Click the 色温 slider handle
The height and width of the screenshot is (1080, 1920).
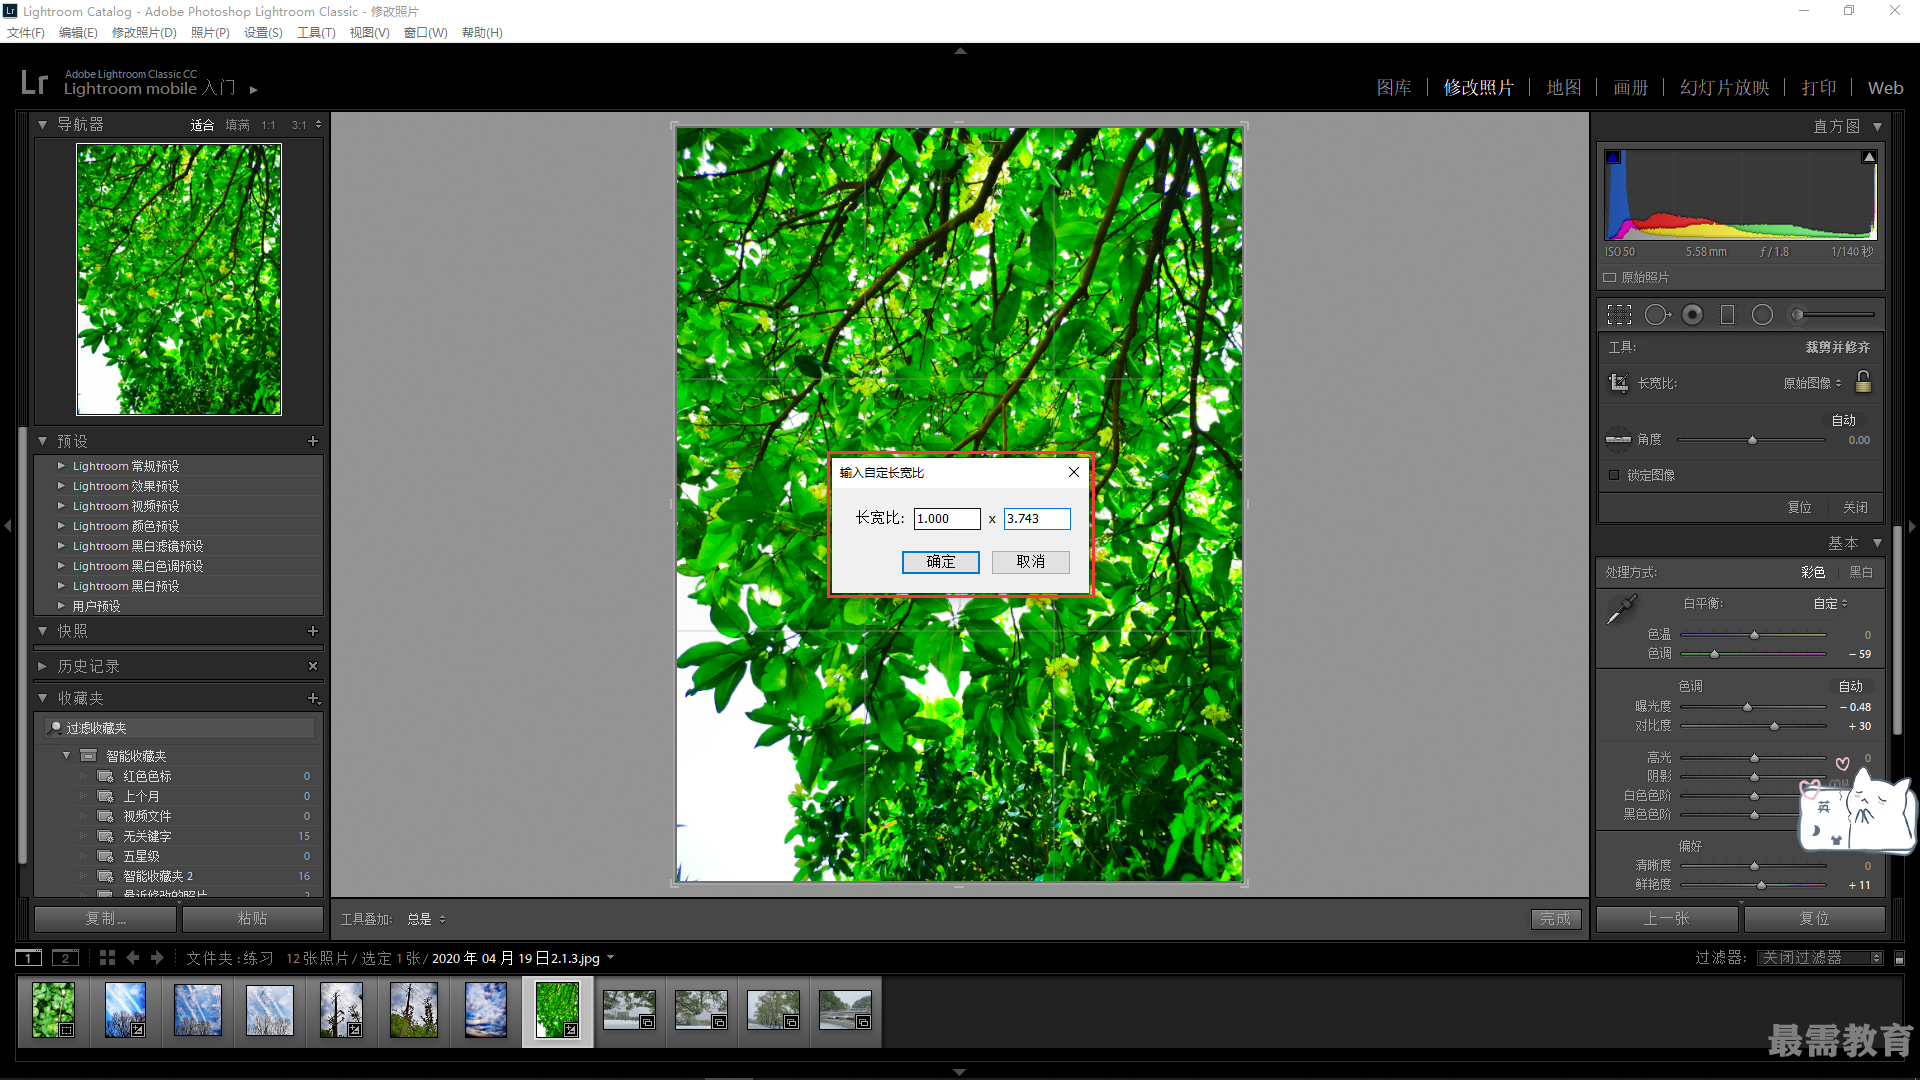coord(1754,635)
